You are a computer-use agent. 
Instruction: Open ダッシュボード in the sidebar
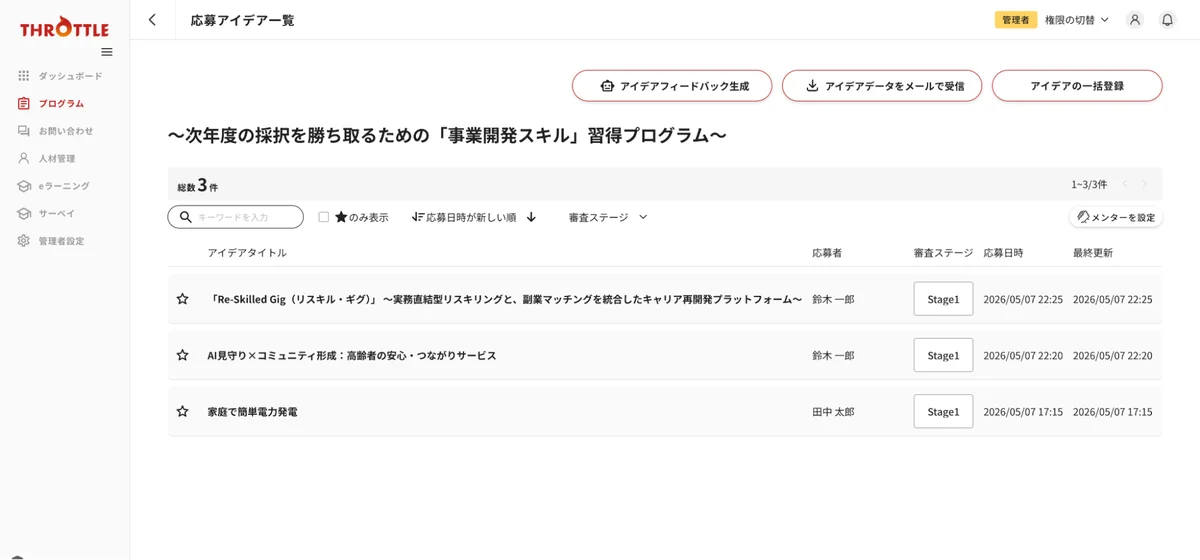pyautogui.click(x=61, y=76)
